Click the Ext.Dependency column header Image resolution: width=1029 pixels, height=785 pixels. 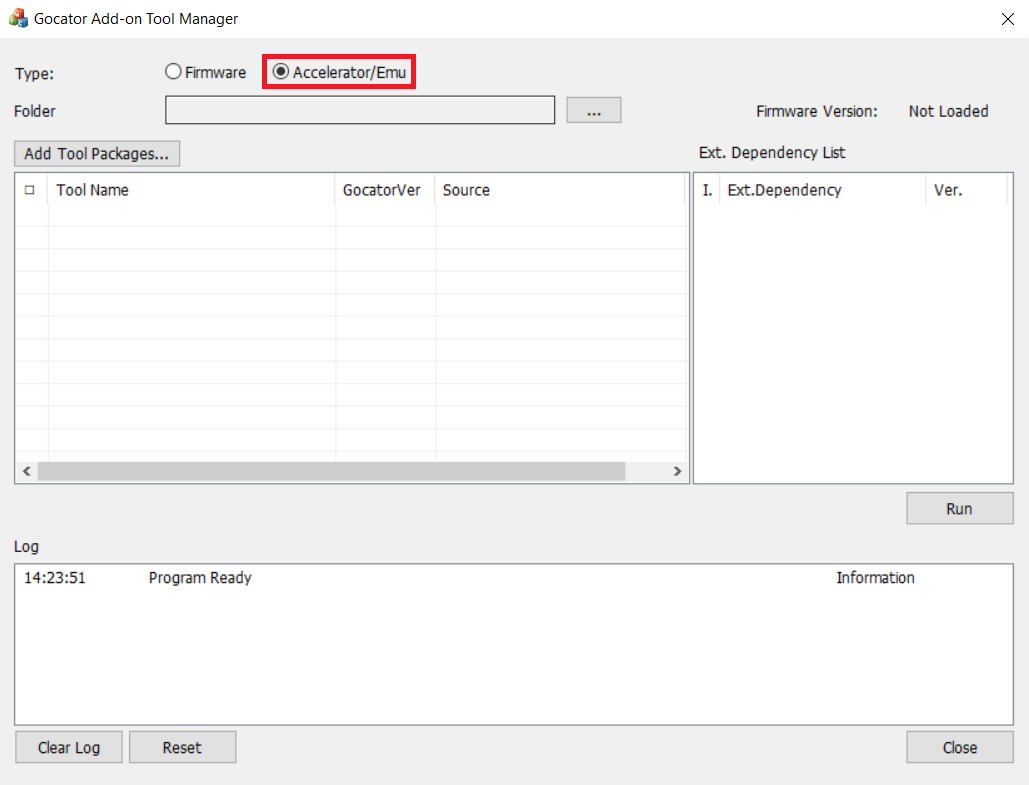pos(823,190)
